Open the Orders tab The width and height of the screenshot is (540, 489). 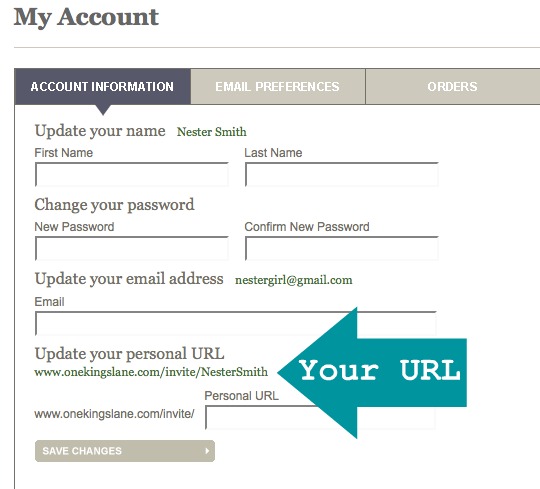(453, 86)
